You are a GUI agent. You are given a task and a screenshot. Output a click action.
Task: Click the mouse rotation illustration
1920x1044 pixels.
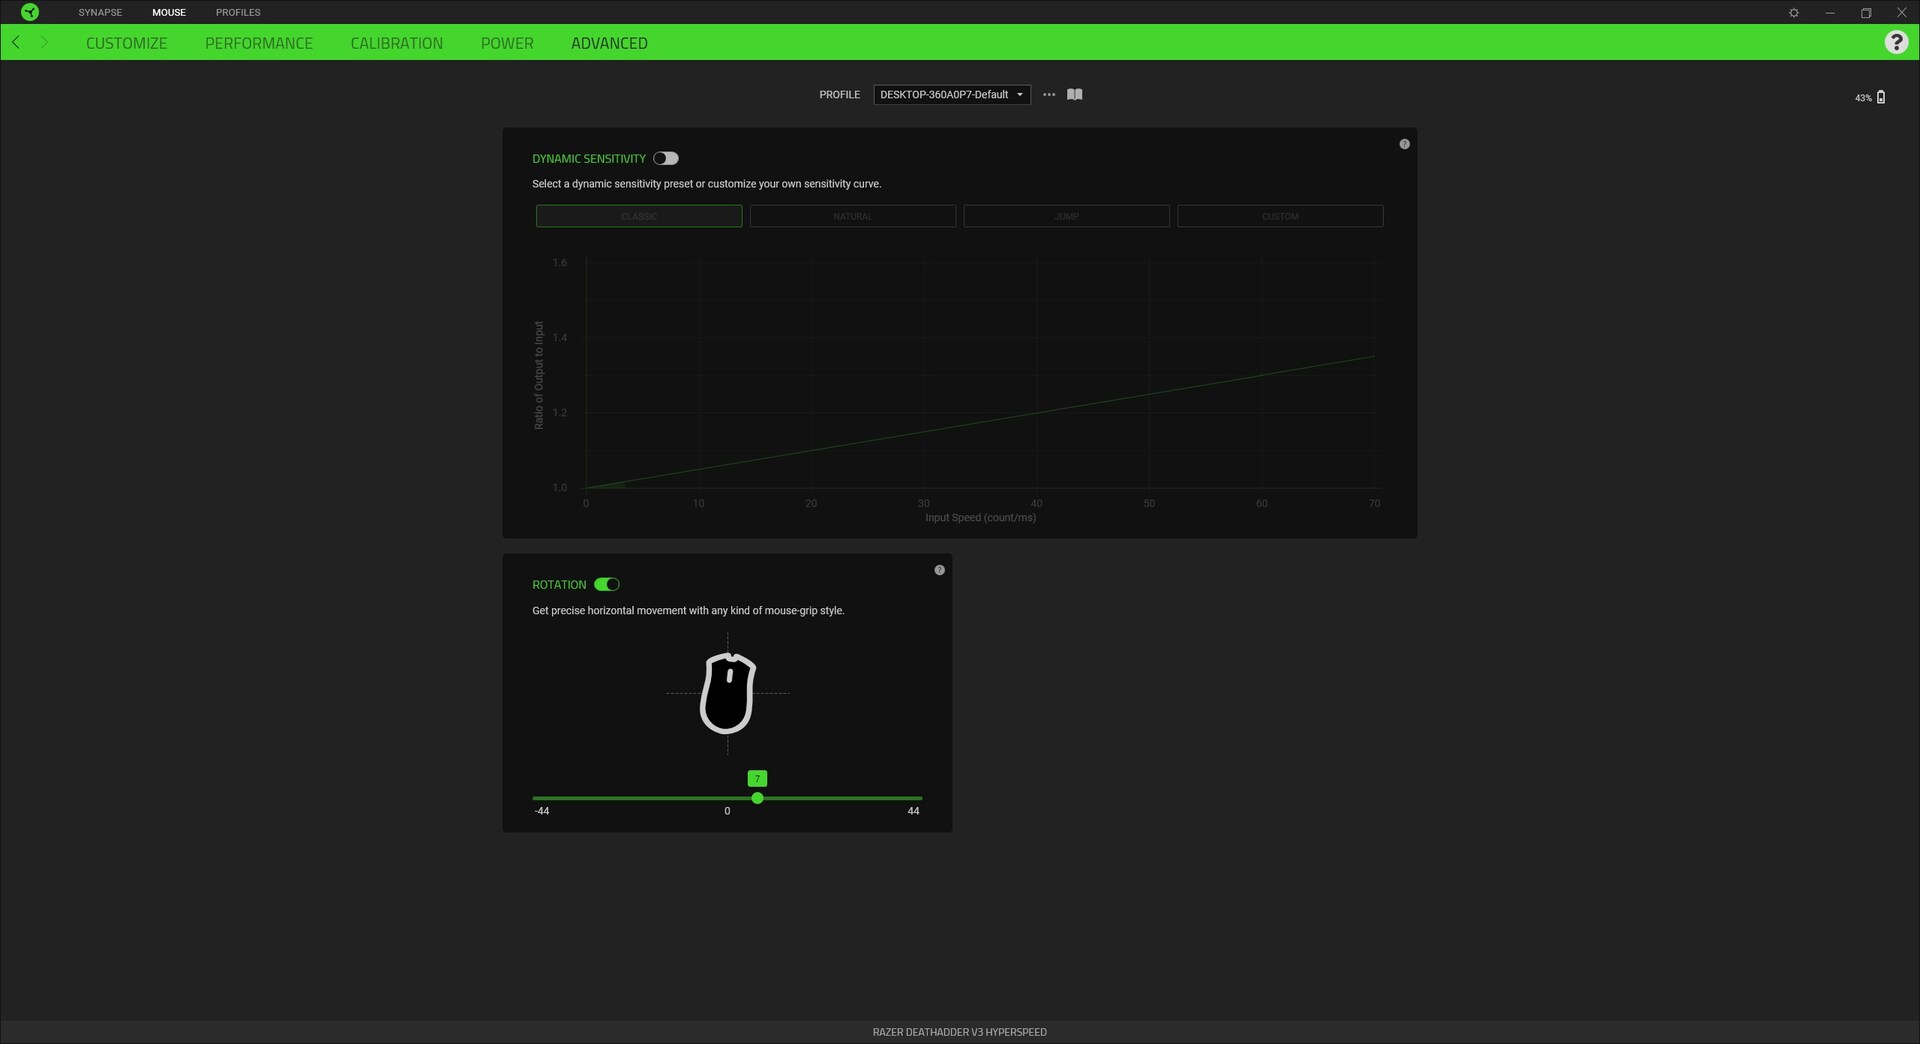tap(727, 693)
